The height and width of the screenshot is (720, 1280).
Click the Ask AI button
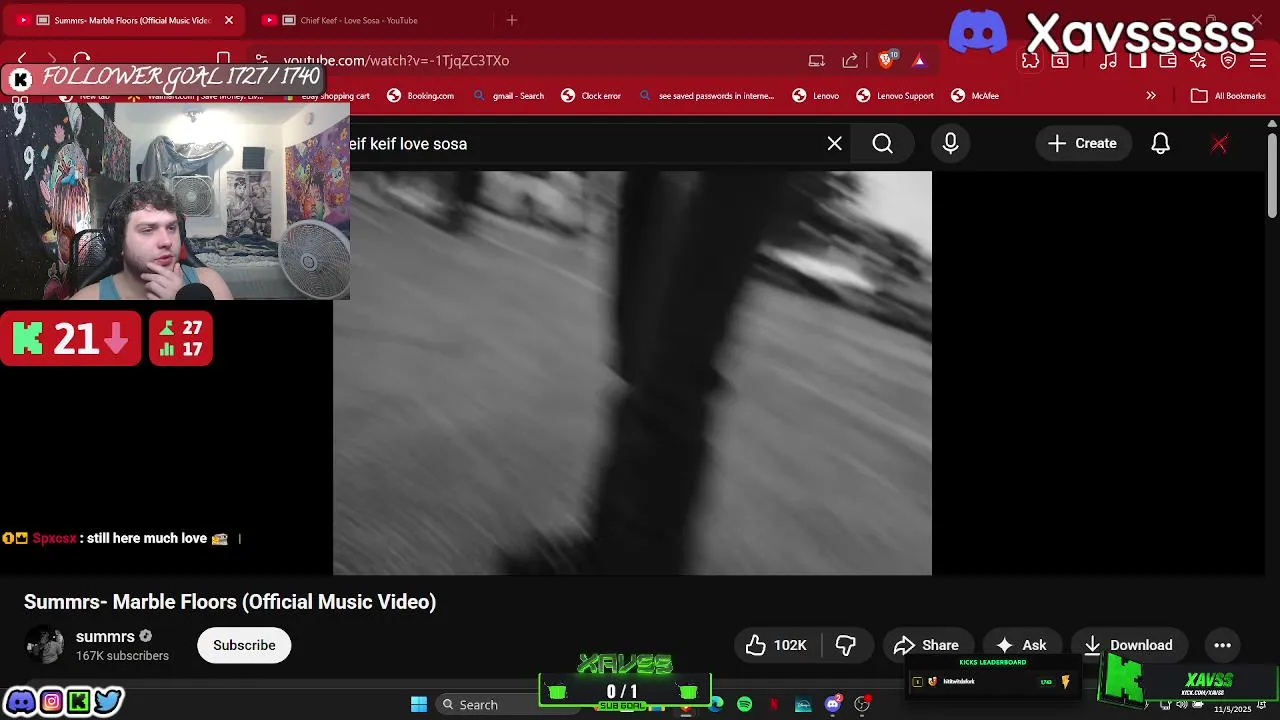click(x=1022, y=645)
